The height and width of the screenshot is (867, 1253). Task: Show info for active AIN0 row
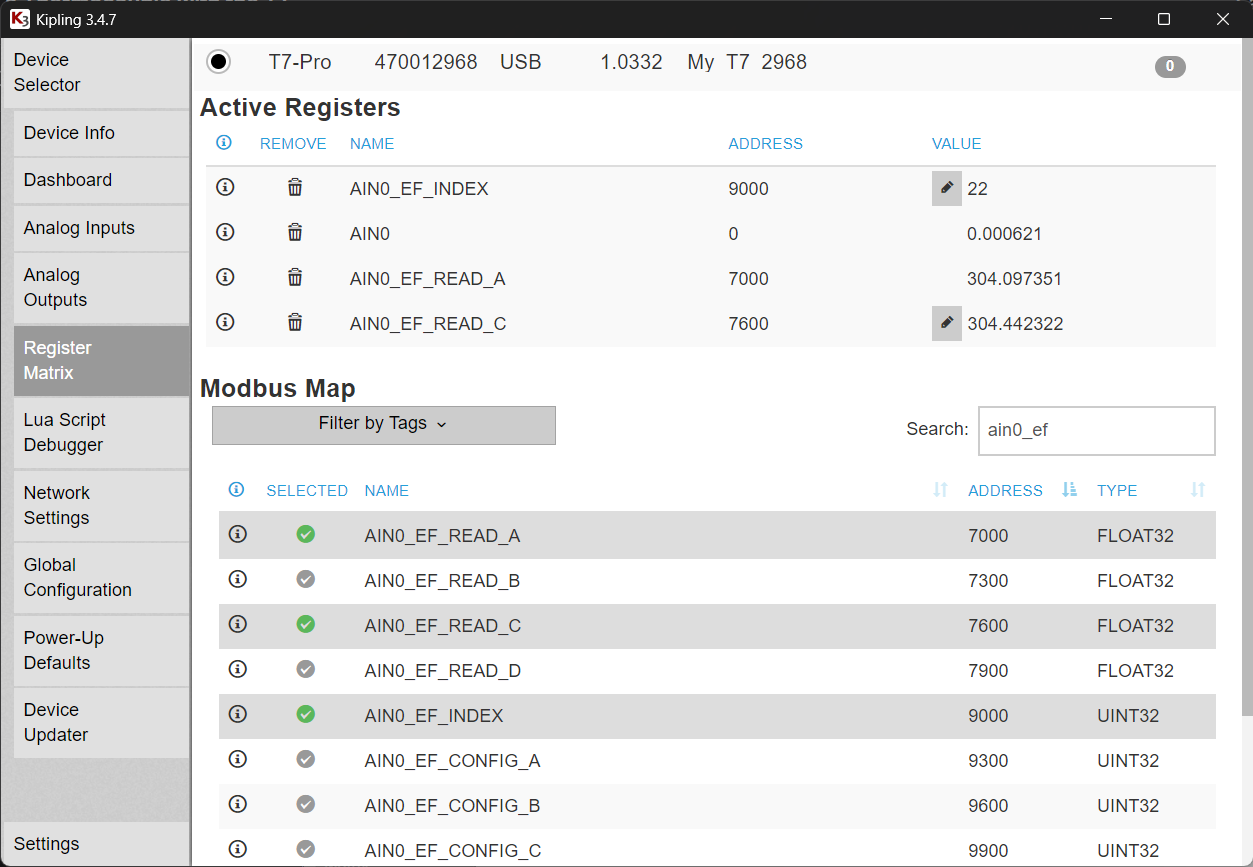(225, 232)
